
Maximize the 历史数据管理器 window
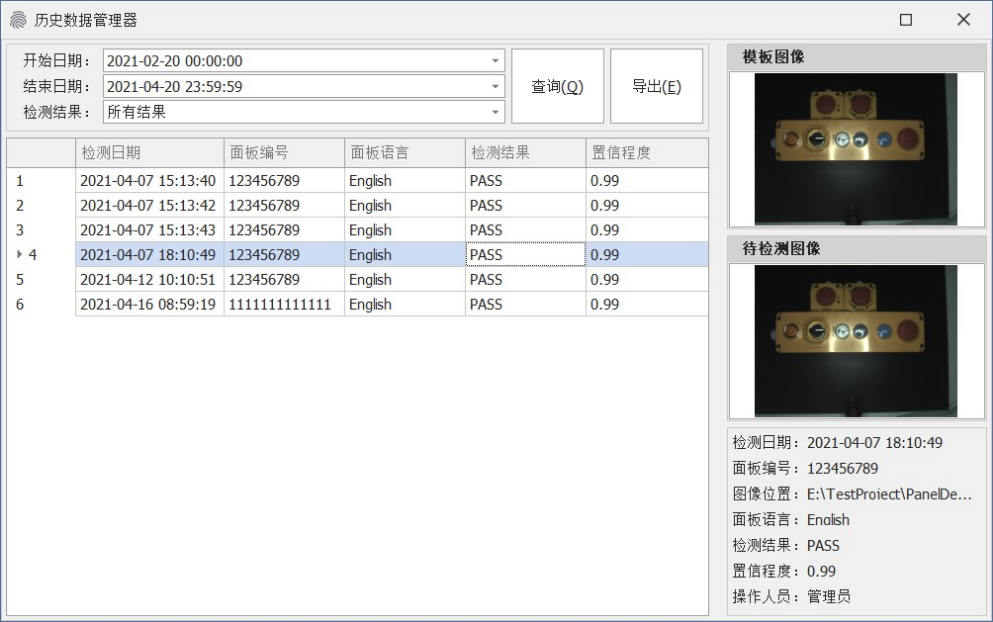tap(906, 20)
